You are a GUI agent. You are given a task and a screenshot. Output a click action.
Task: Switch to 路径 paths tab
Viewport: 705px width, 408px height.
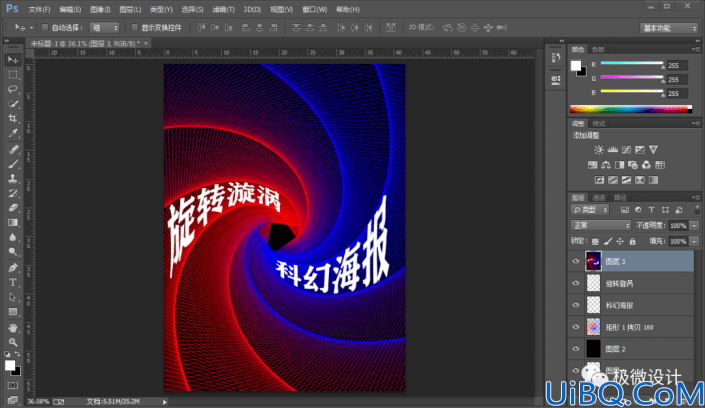click(620, 197)
